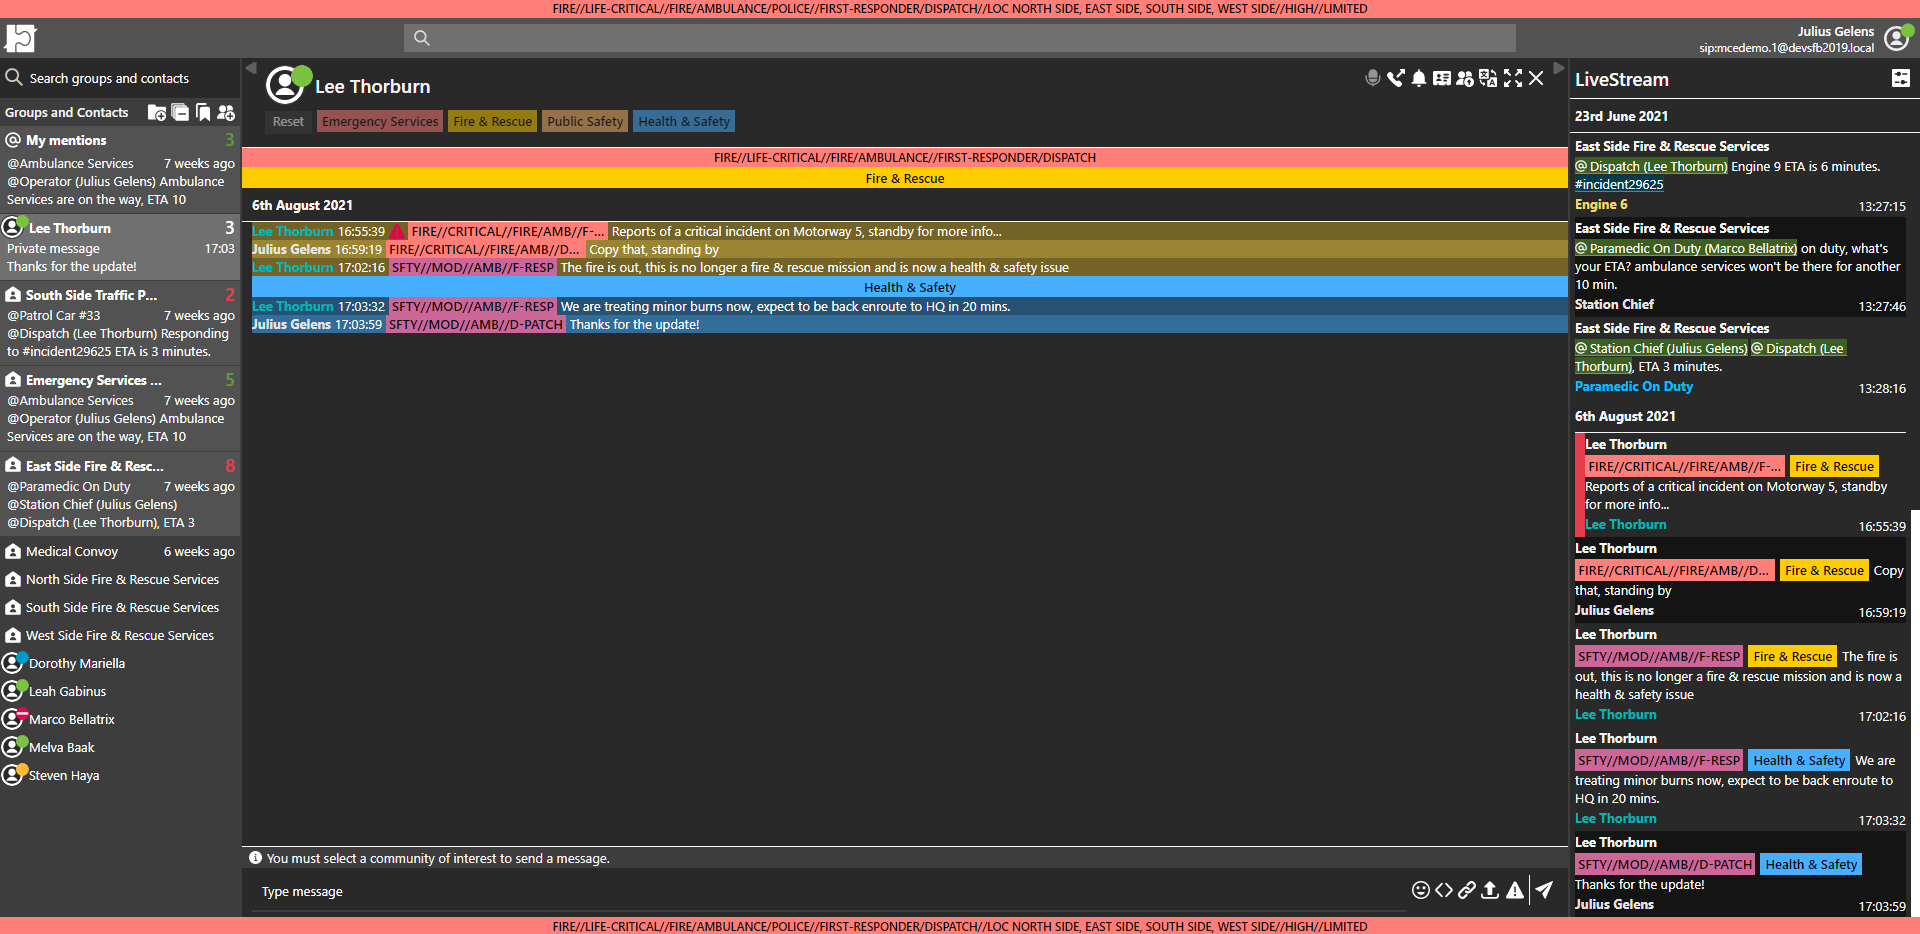Image resolution: width=1920 pixels, height=934 pixels.
Task: Open North Side Fire & Rescue Services
Action: 120,579
